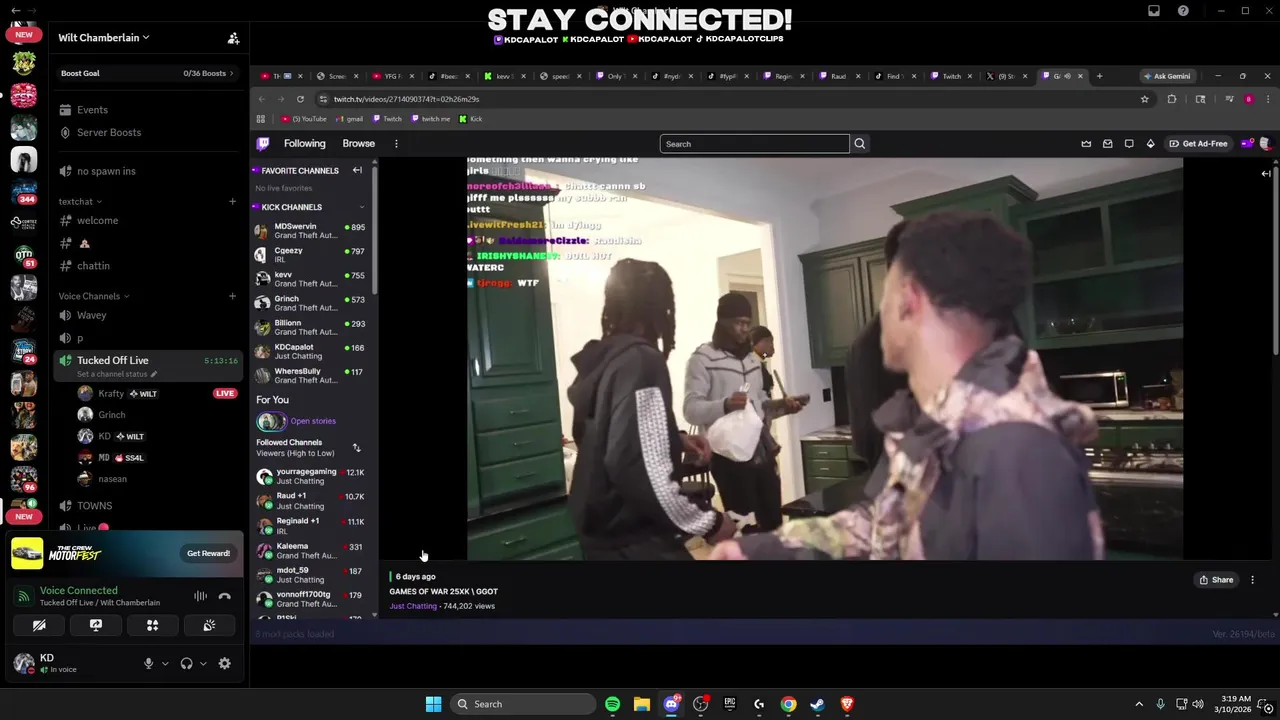This screenshot has width=1280, height=720.
Task: Open Events in Discord sidebar
Action: click(147, 110)
